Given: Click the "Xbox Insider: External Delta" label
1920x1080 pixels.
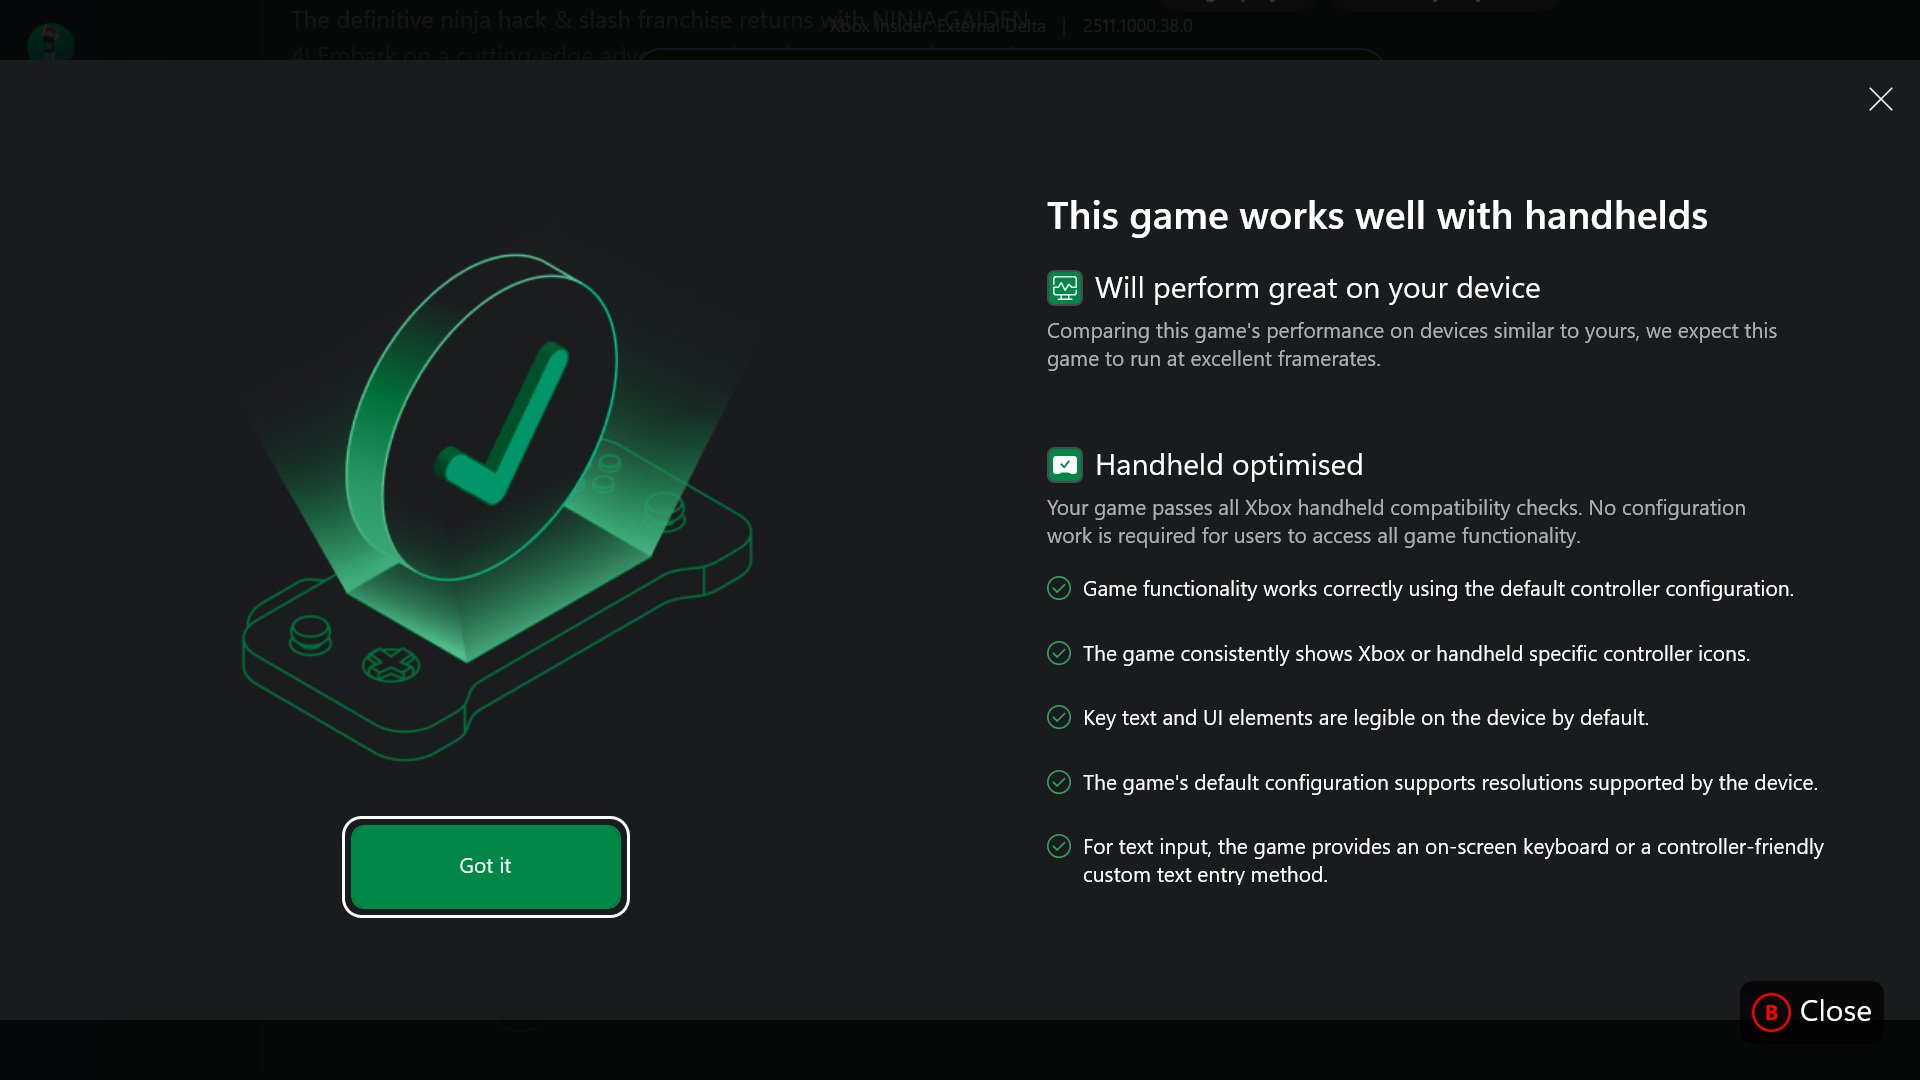Looking at the screenshot, I should (940, 25).
